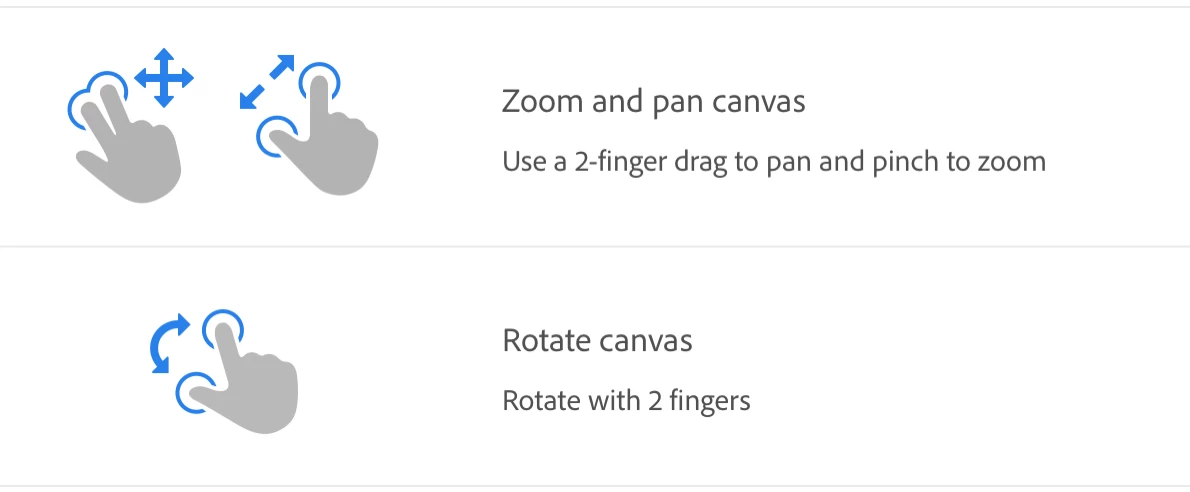
Task: Click the four-way move arrows icon
Action: point(164,77)
